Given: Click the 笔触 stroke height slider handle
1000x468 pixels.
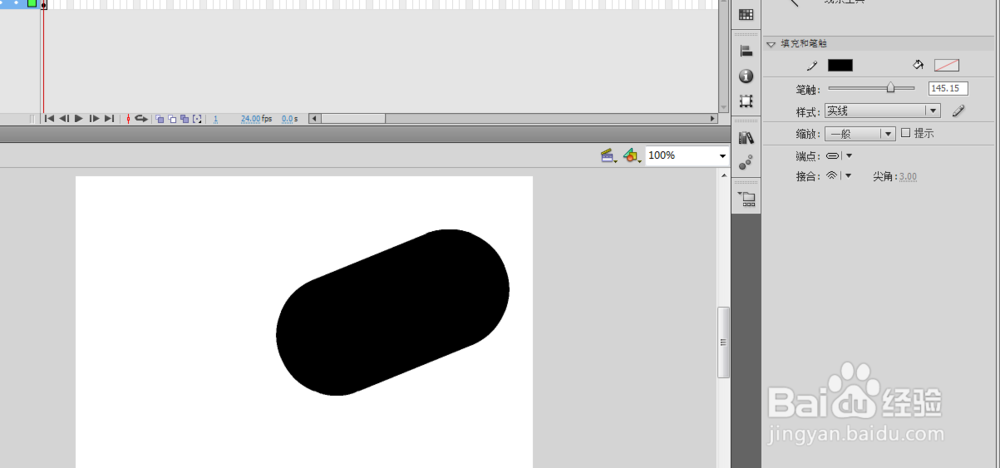Looking at the screenshot, I should (890, 89).
